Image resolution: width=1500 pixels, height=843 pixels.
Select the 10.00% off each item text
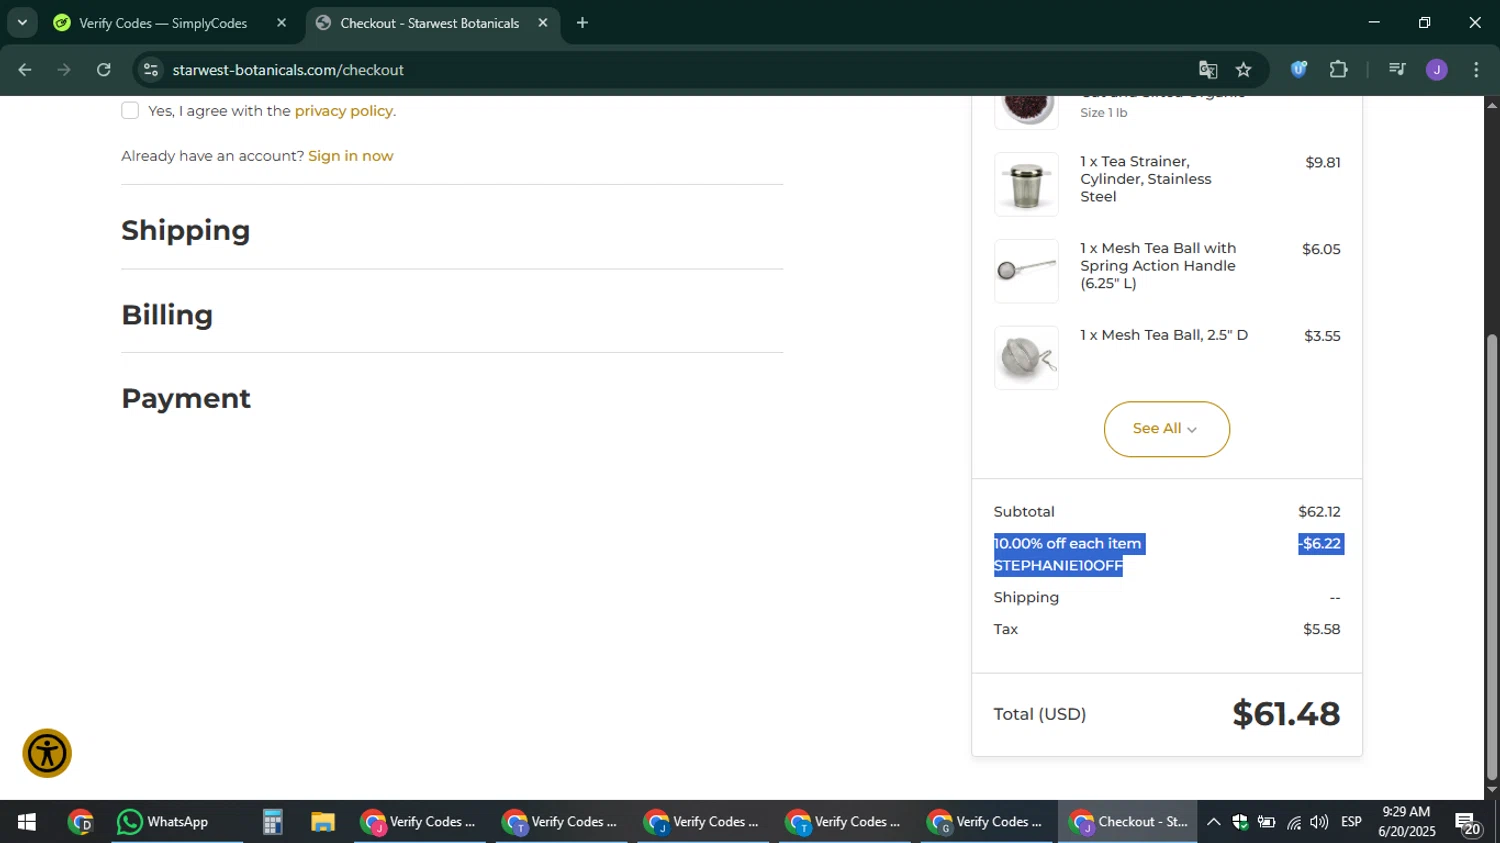pos(1067,544)
